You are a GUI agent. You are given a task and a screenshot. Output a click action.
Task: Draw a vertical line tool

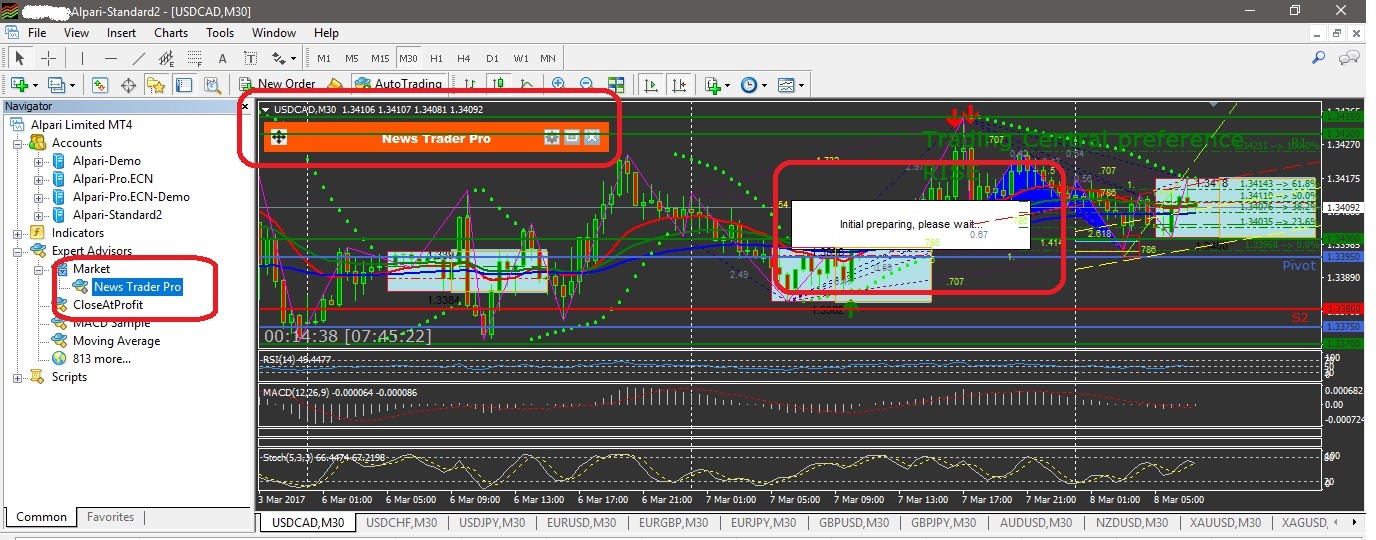point(82,58)
